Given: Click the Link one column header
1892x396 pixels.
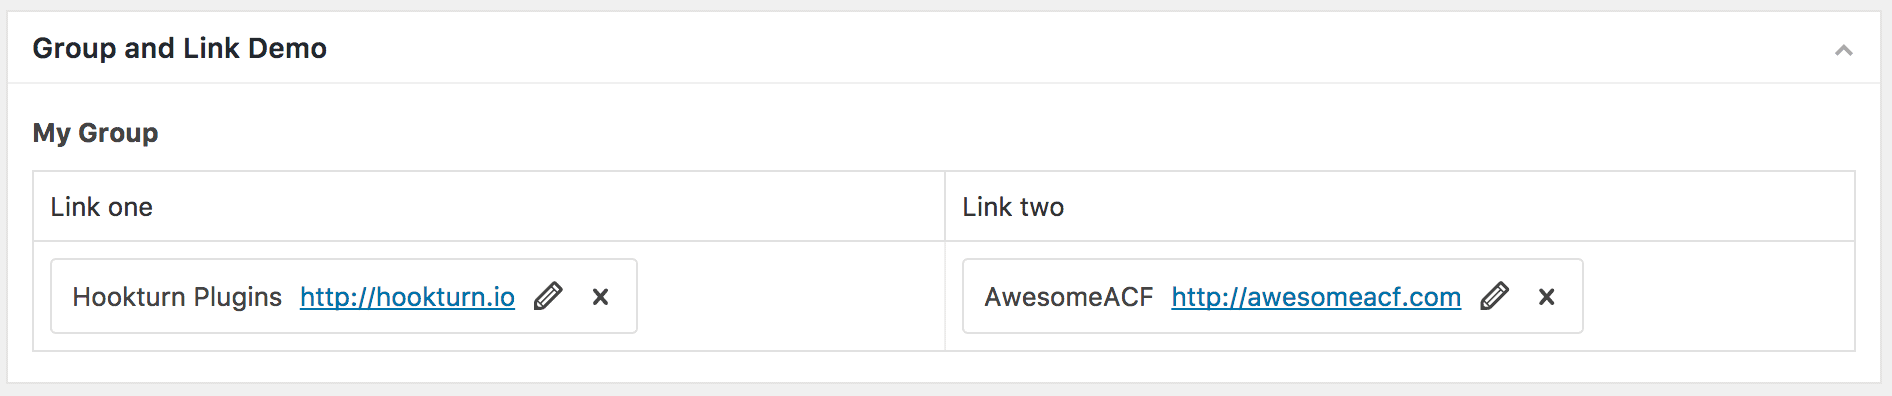Looking at the screenshot, I should pyautogui.click(x=102, y=207).
